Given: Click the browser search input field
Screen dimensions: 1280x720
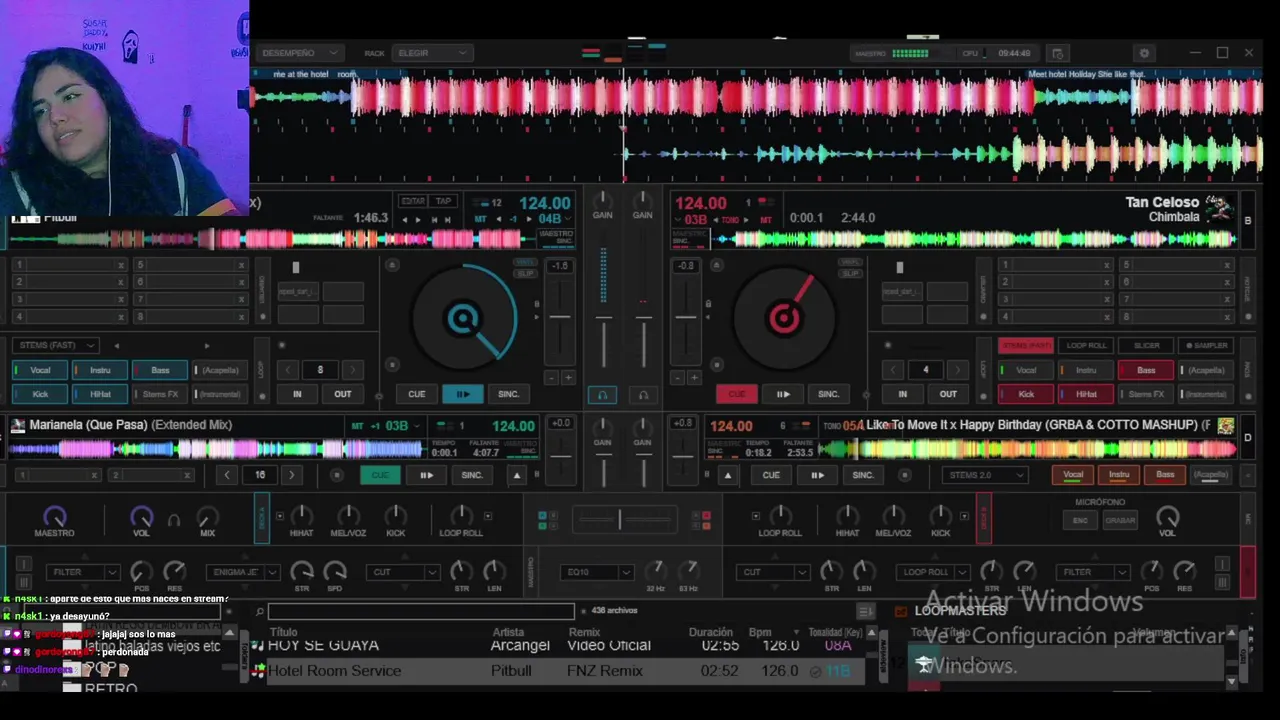Looking at the screenshot, I should tap(421, 611).
